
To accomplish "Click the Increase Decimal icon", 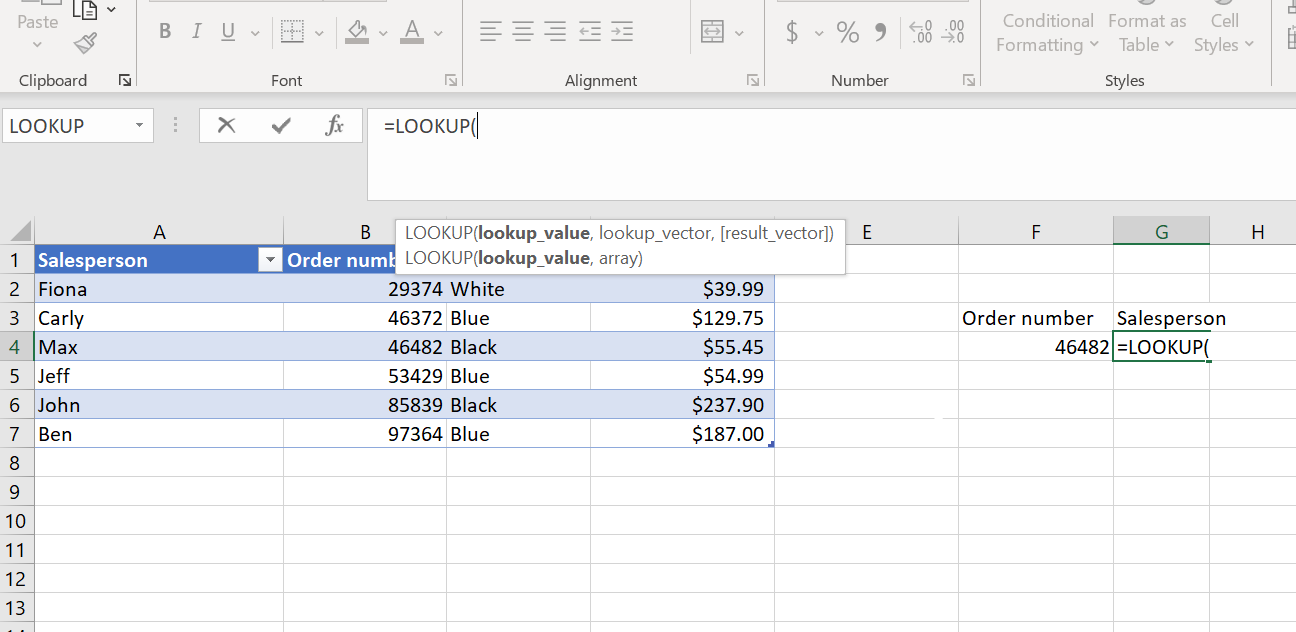I will pos(920,31).
